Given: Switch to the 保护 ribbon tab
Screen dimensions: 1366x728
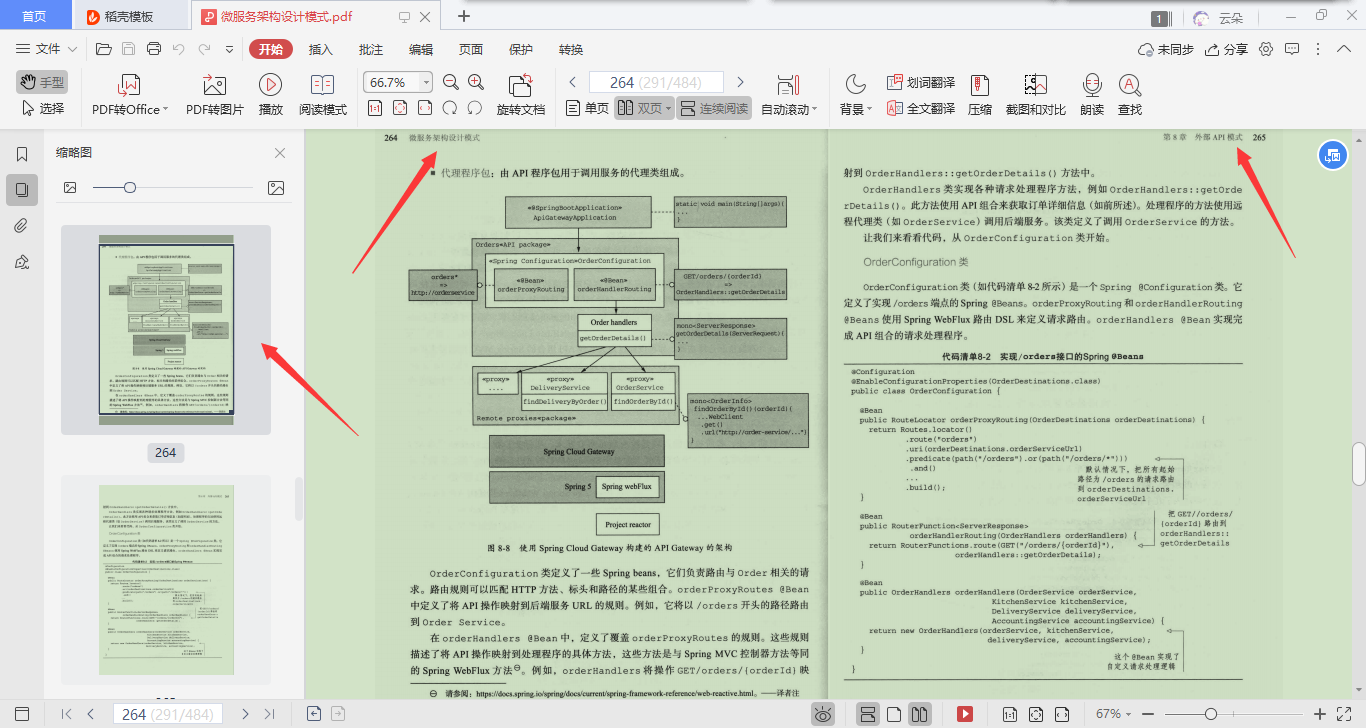Looking at the screenshot, I should (x=521, y=49).
